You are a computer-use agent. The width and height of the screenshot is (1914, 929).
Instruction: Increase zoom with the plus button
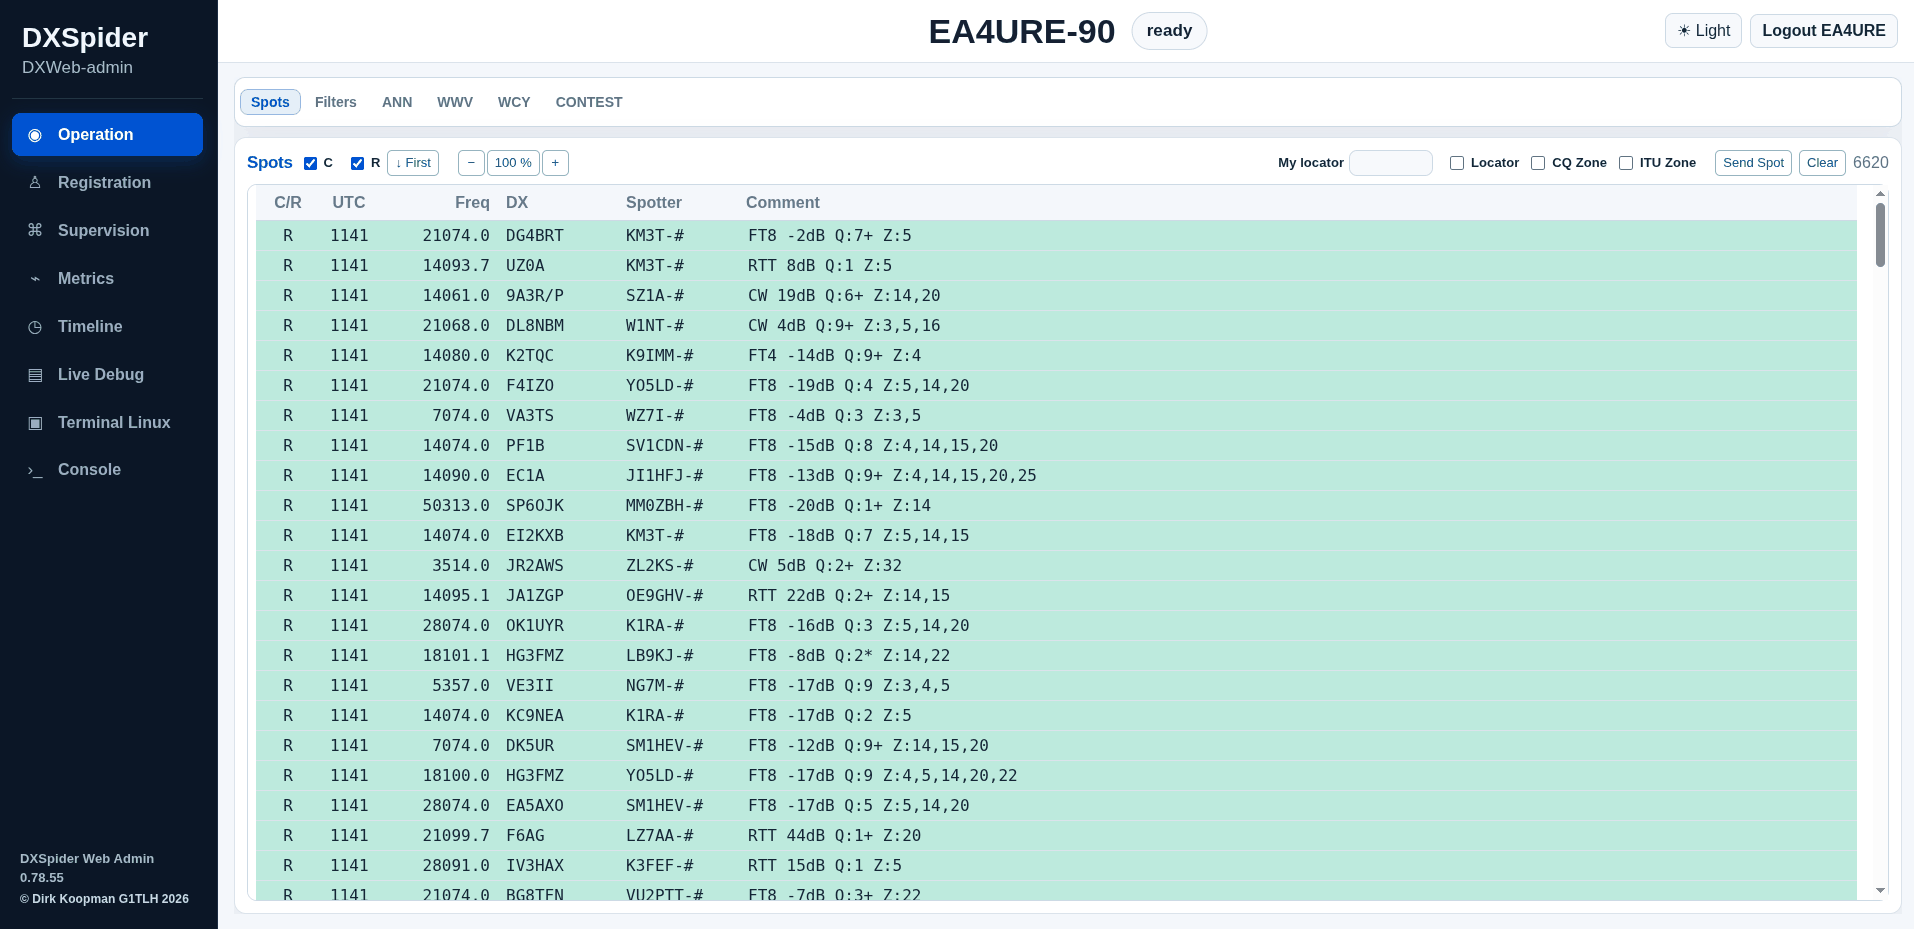coord(555,163)
